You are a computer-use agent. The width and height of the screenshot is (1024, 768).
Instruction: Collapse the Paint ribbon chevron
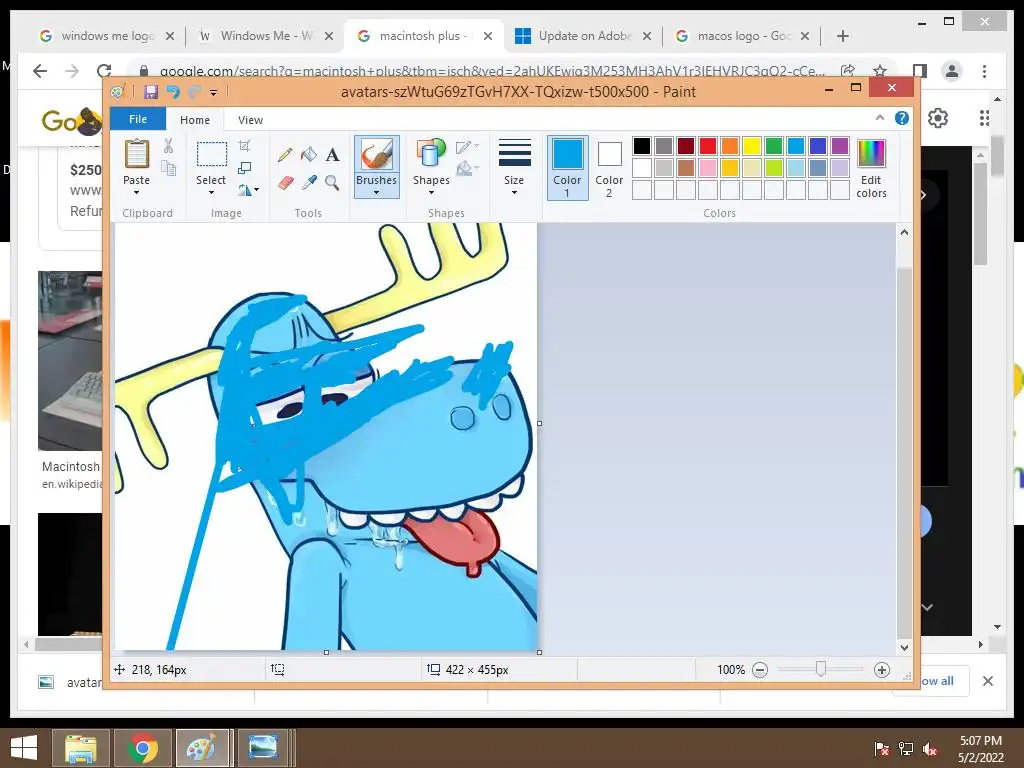[880, 118]
